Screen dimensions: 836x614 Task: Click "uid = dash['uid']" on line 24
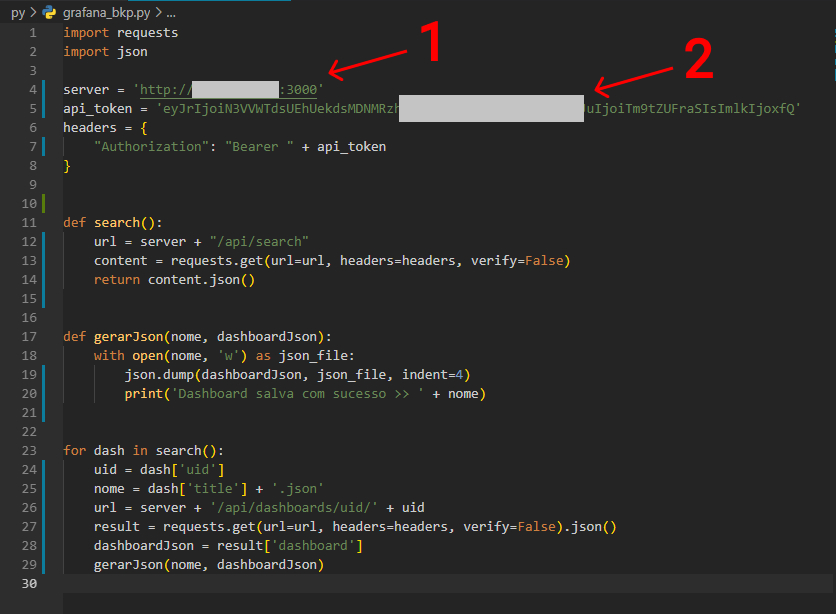159,470
